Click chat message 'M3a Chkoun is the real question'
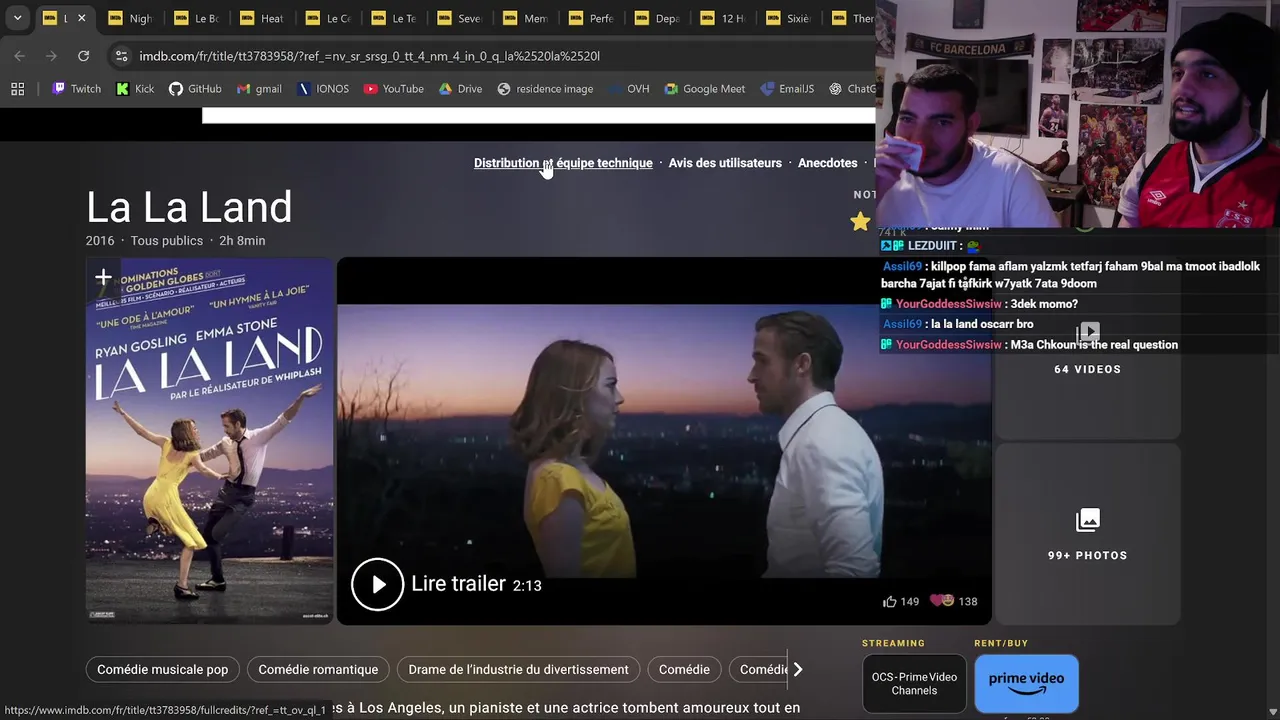The height and width of the screenshot is (720, 1280). [1094, 345]
